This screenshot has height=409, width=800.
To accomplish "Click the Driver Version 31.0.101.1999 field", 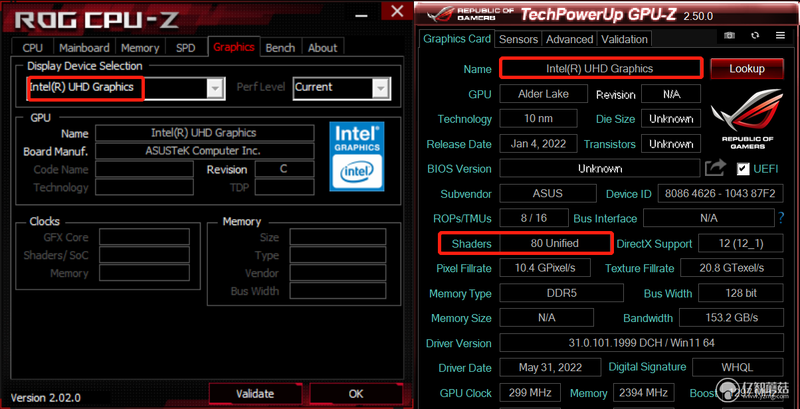I will click(641, 343).
